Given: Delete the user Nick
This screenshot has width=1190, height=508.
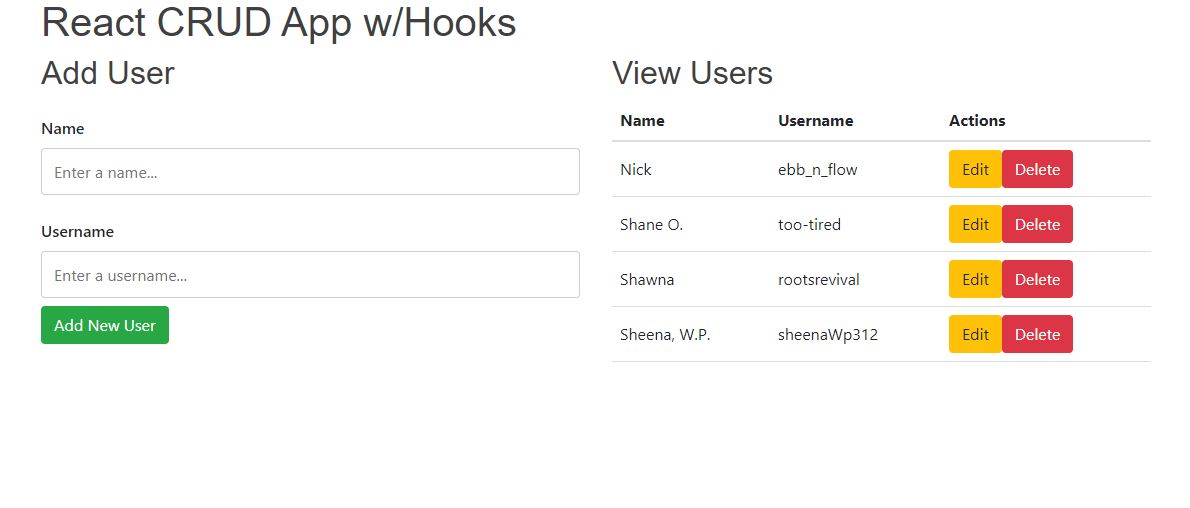Looking at the screenshot, I should tap(1037, 170).
